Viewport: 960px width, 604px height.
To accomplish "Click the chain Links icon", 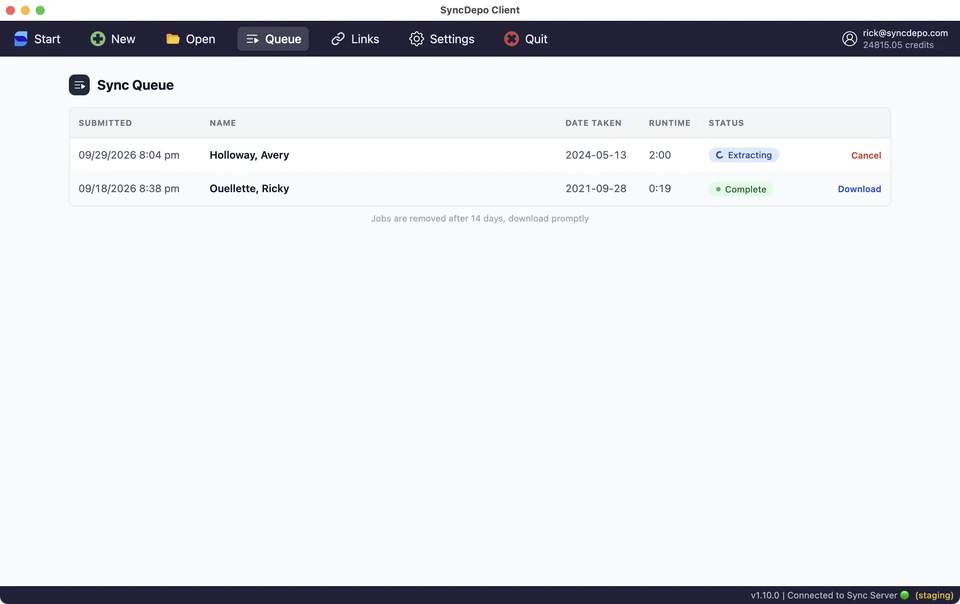I will (x=338, y=39).
